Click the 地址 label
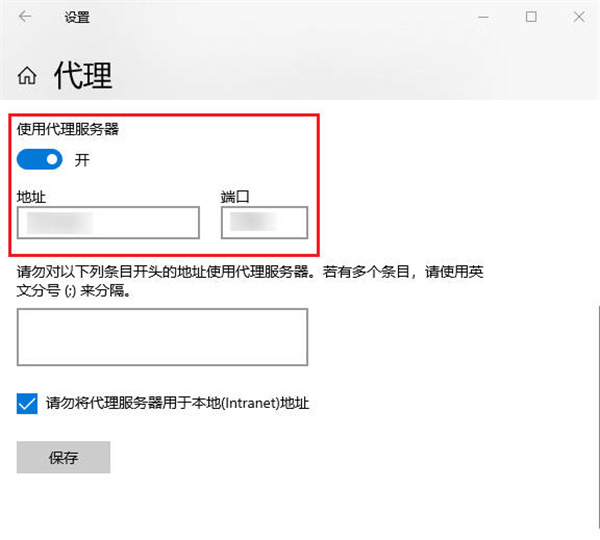 [31, 197]
